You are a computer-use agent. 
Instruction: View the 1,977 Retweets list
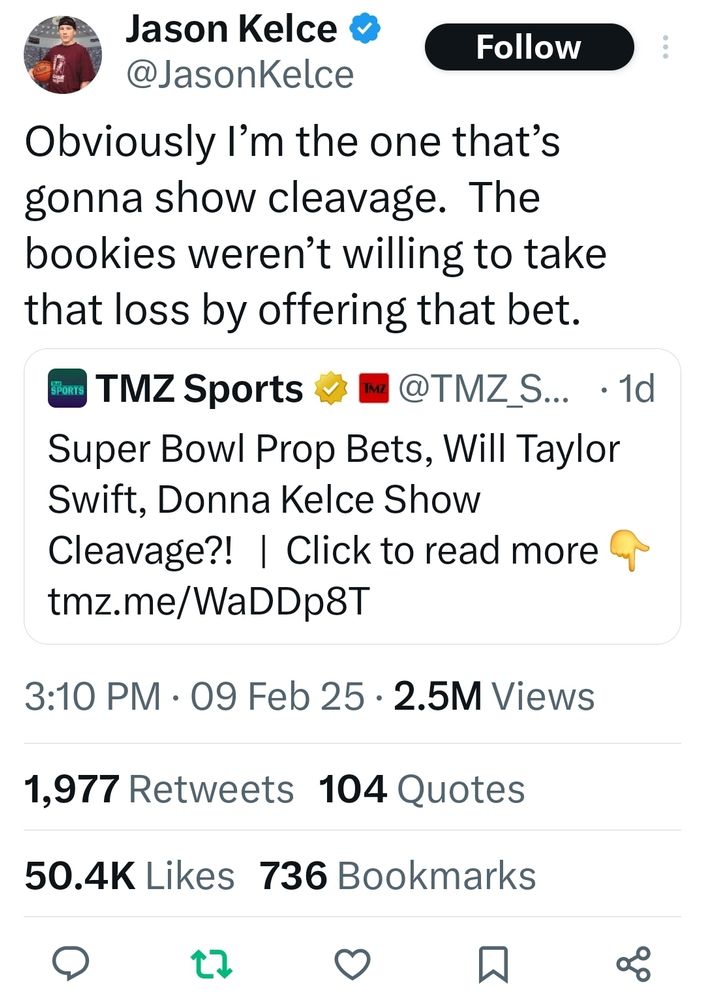click(x=158, y=789)
